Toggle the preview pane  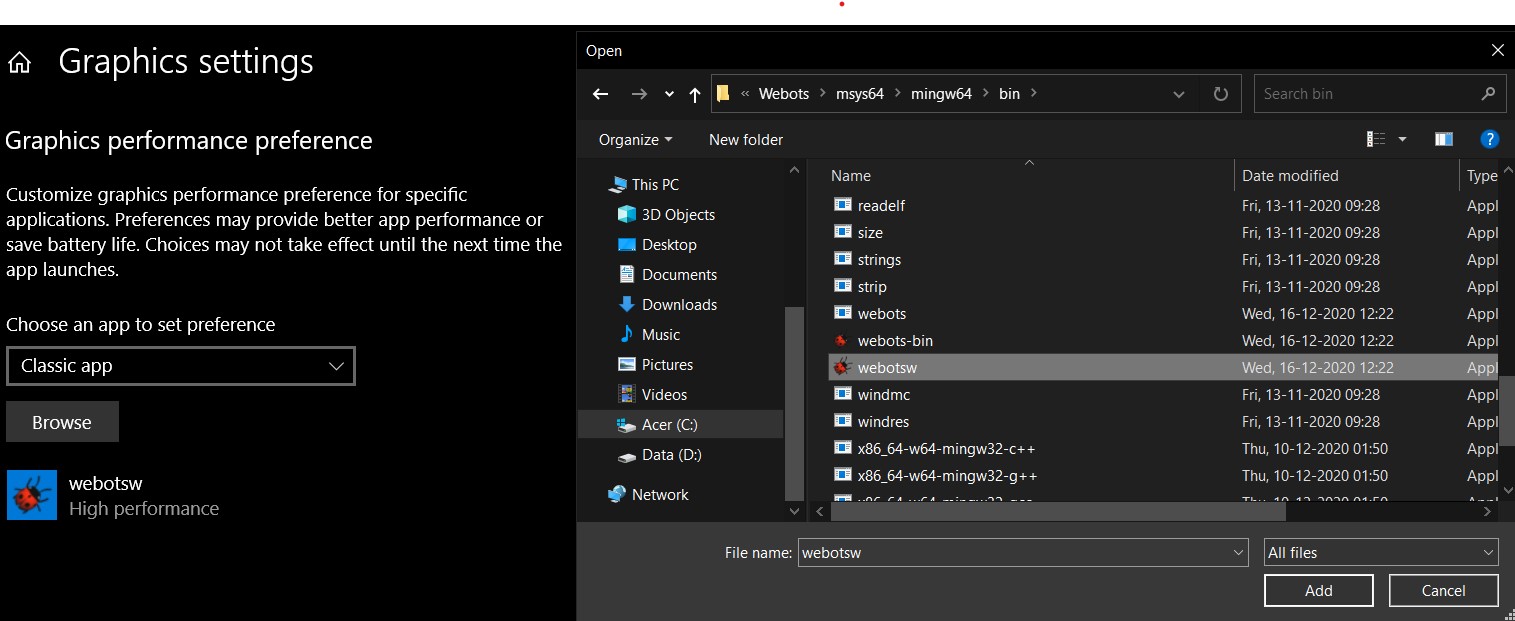[x=1443, y=140]
